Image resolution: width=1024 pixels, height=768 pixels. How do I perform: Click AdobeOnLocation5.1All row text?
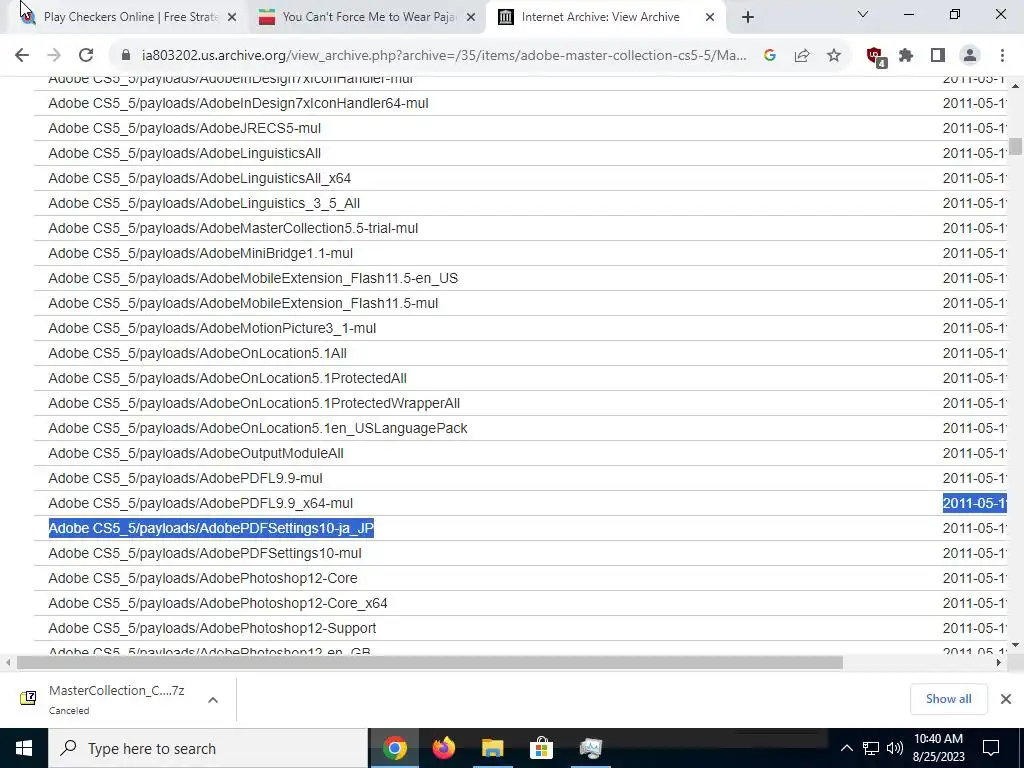click(x=197, y=353)
